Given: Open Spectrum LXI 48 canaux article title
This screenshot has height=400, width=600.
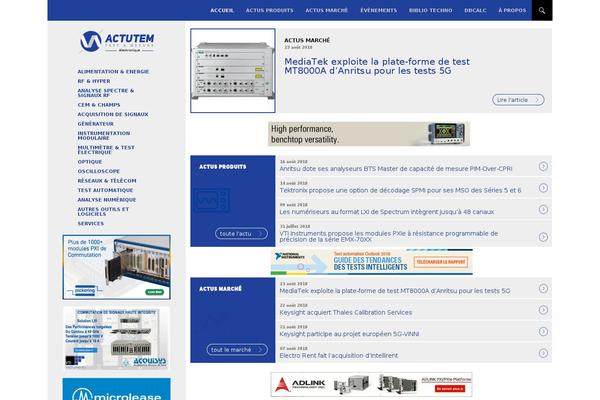Looking at the screenshot, I should (x=386, y=212).
